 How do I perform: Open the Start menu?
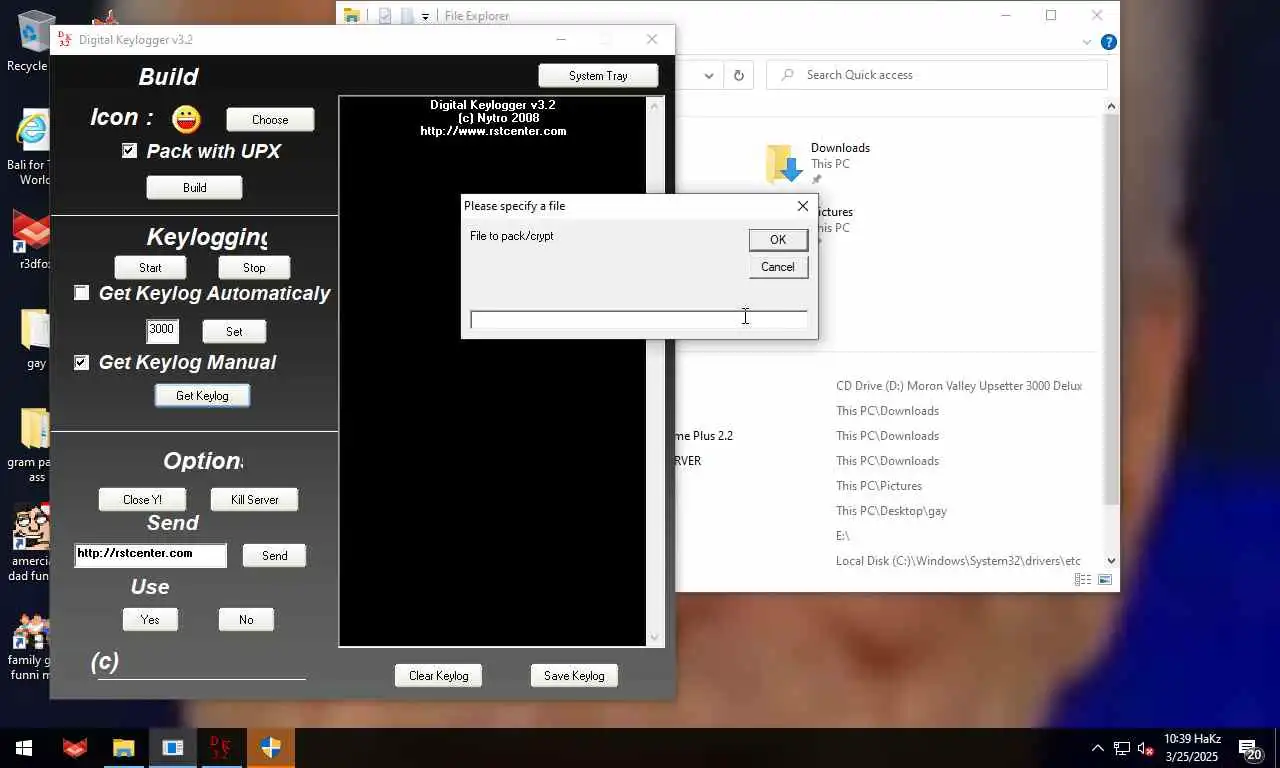click(24, 747)
